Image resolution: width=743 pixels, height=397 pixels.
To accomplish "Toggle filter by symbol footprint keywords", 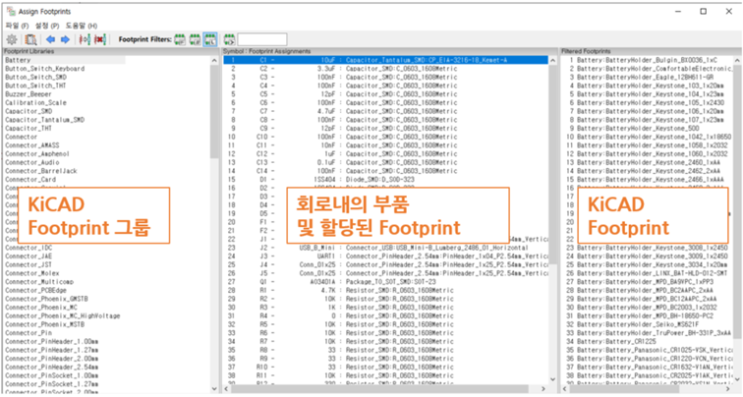I will pyautogui.click(x=180, y=40).
